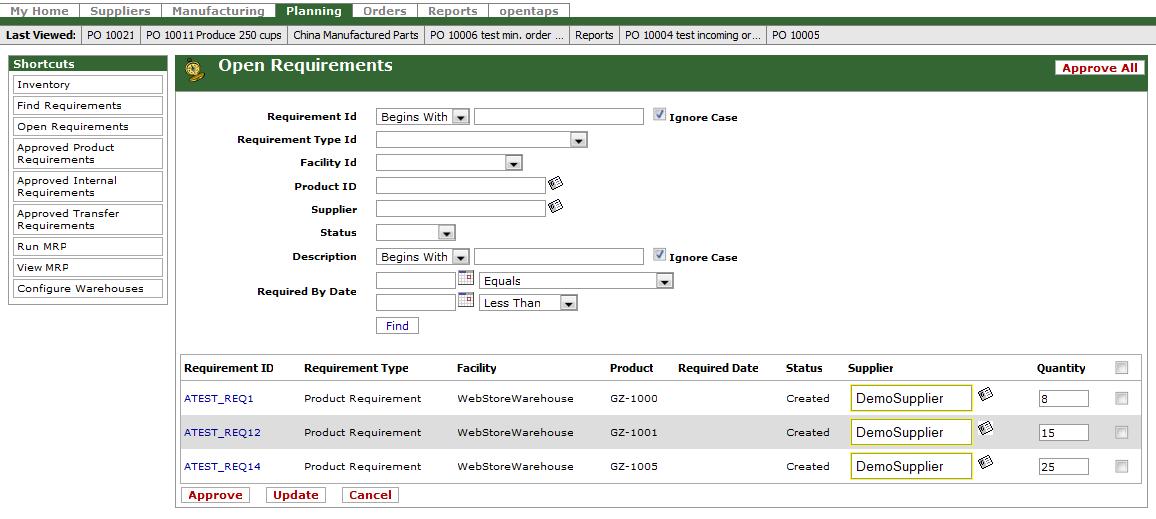
Task: Open Approved Transfer Requirements shortcut
Action: 88,220
